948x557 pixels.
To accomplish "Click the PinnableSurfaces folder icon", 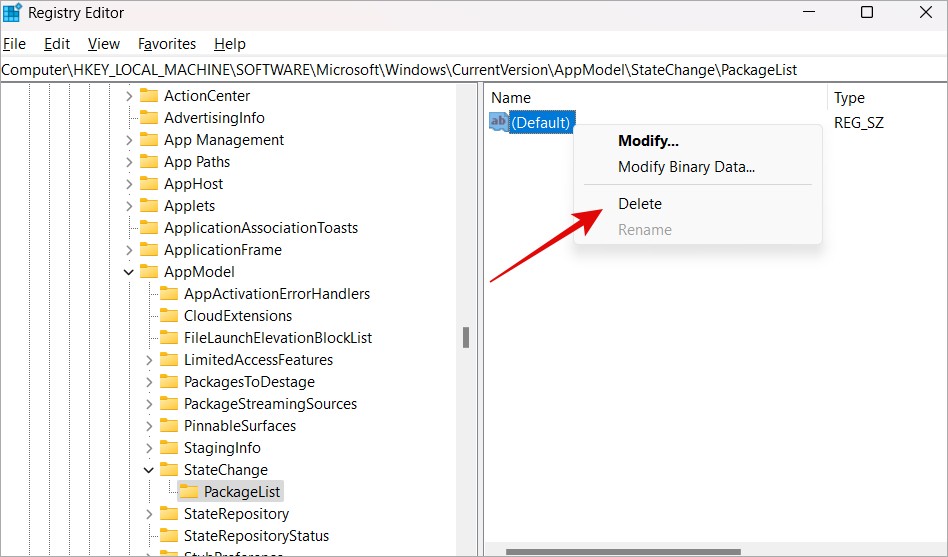I will click(169, 425).
